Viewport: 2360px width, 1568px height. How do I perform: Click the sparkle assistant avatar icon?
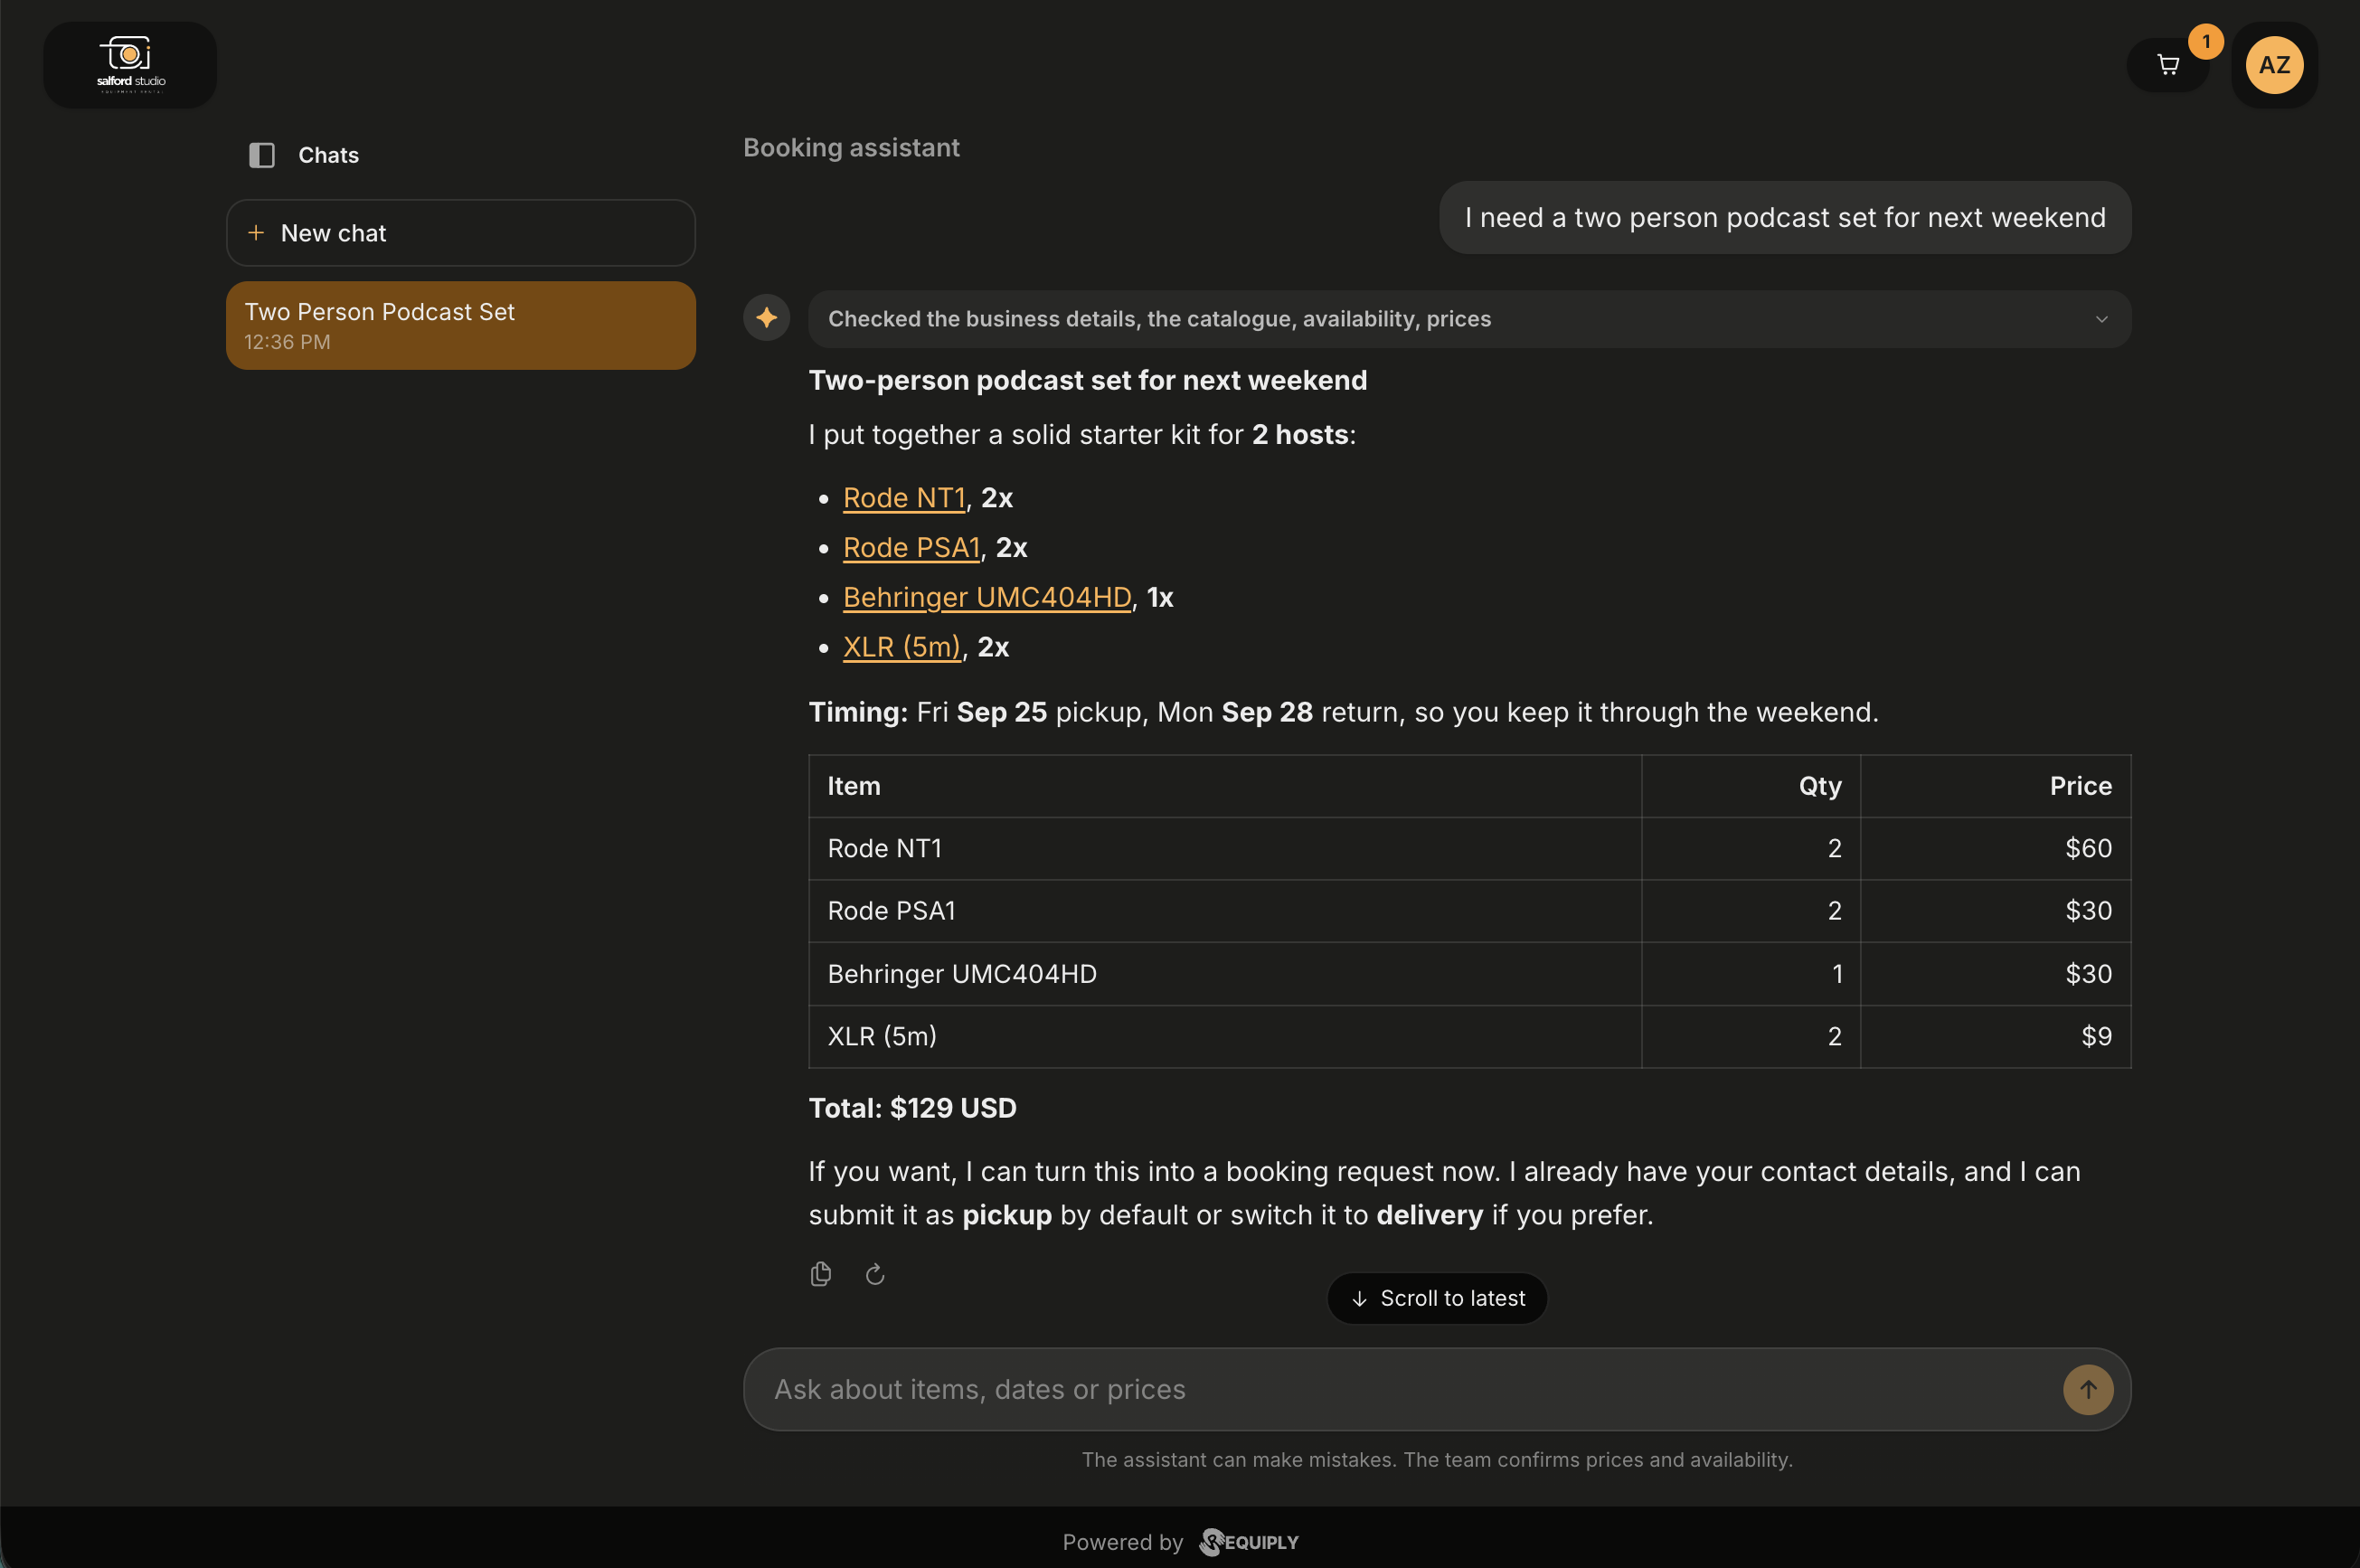click(767, 318)
